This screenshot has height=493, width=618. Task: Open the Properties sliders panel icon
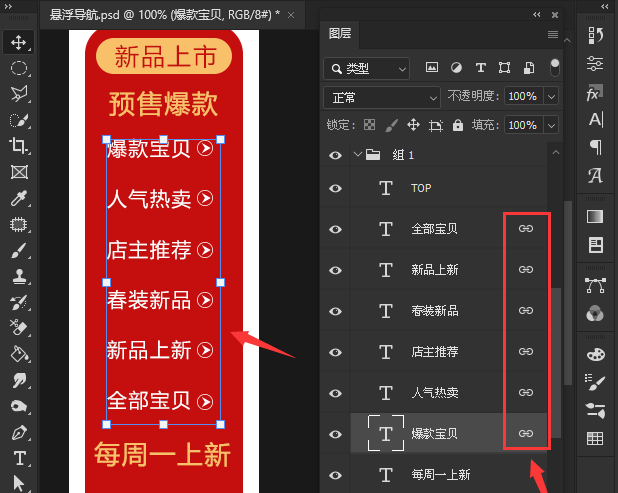point(595,63)
